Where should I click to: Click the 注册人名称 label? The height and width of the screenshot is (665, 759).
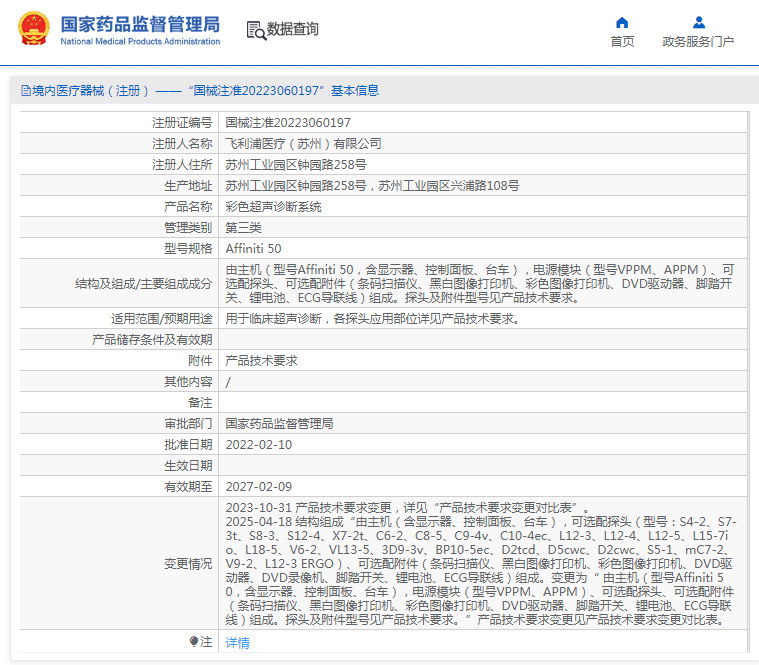pos(182,144)
